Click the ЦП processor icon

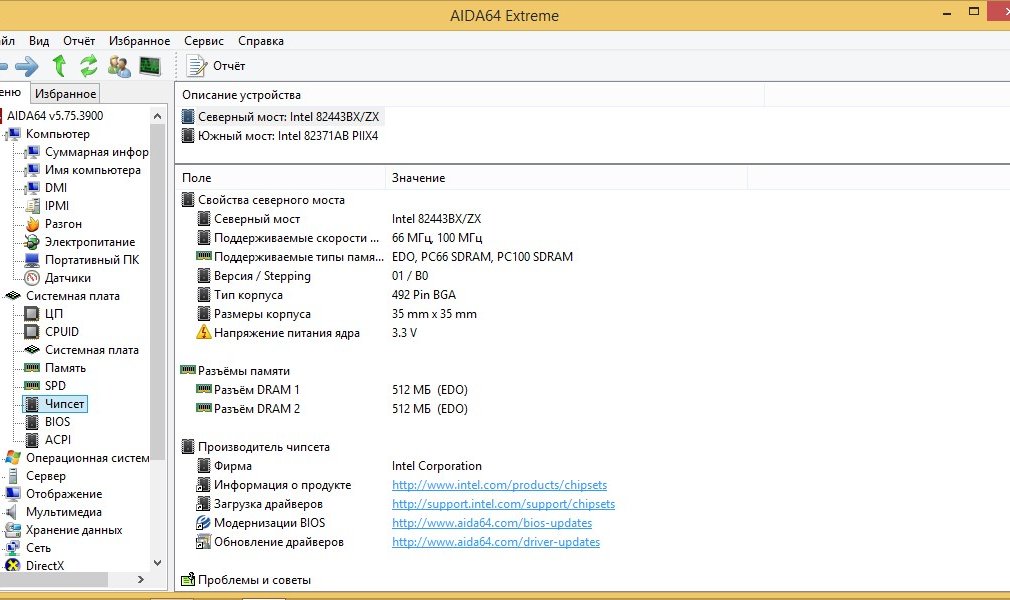click(32, 314)
